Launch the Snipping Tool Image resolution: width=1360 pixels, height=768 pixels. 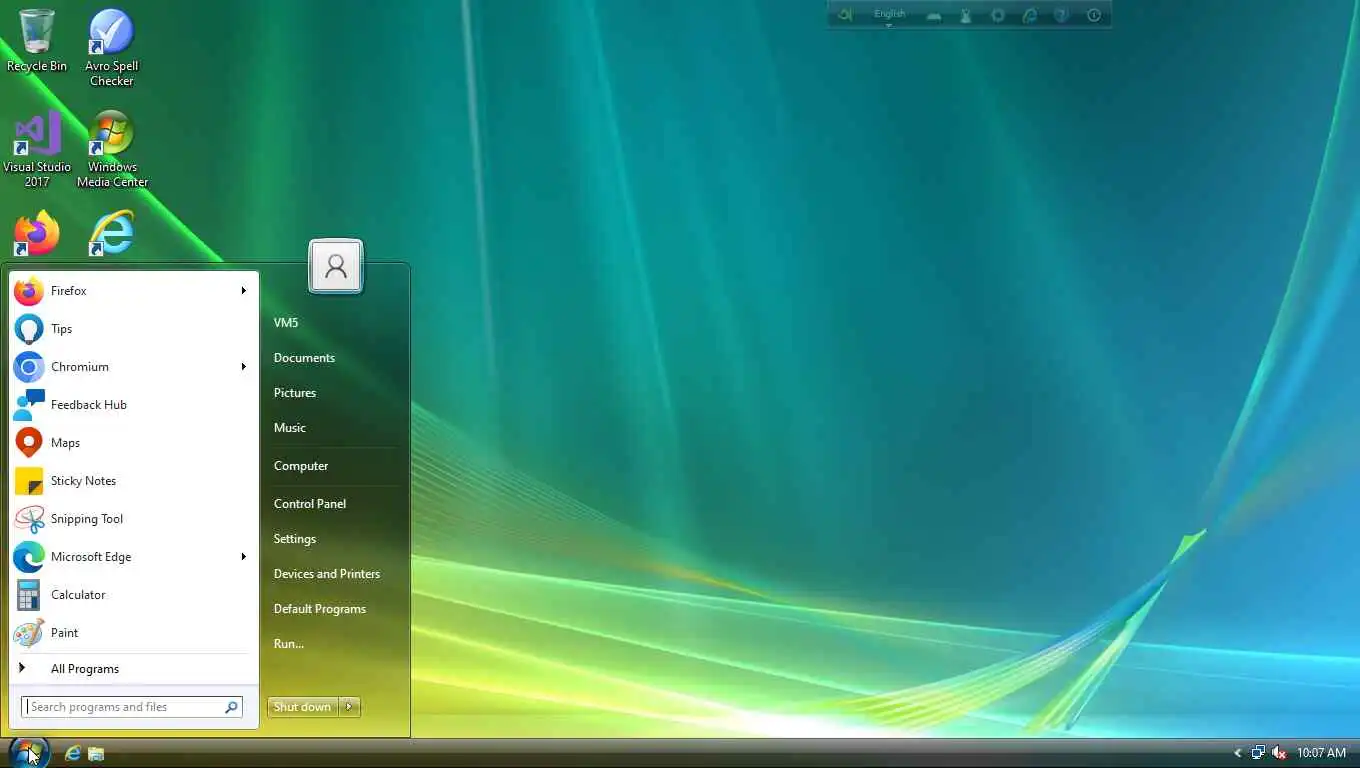pos(133,519)
